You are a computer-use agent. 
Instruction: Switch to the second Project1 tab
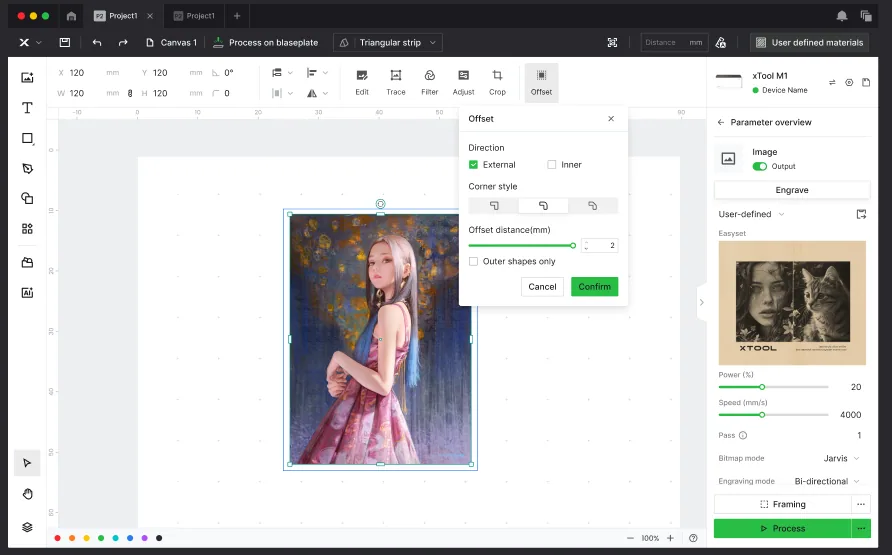(x=195, y=16)
